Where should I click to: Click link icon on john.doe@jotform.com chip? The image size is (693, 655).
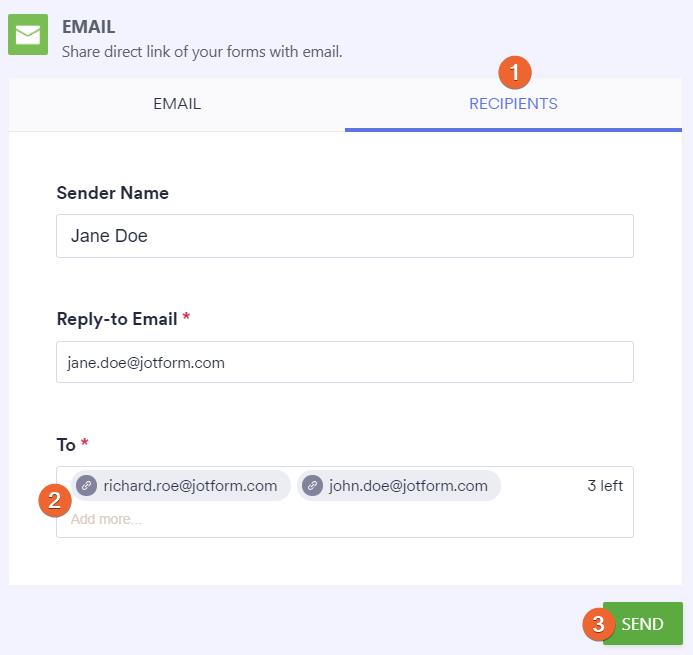[313, 486]
